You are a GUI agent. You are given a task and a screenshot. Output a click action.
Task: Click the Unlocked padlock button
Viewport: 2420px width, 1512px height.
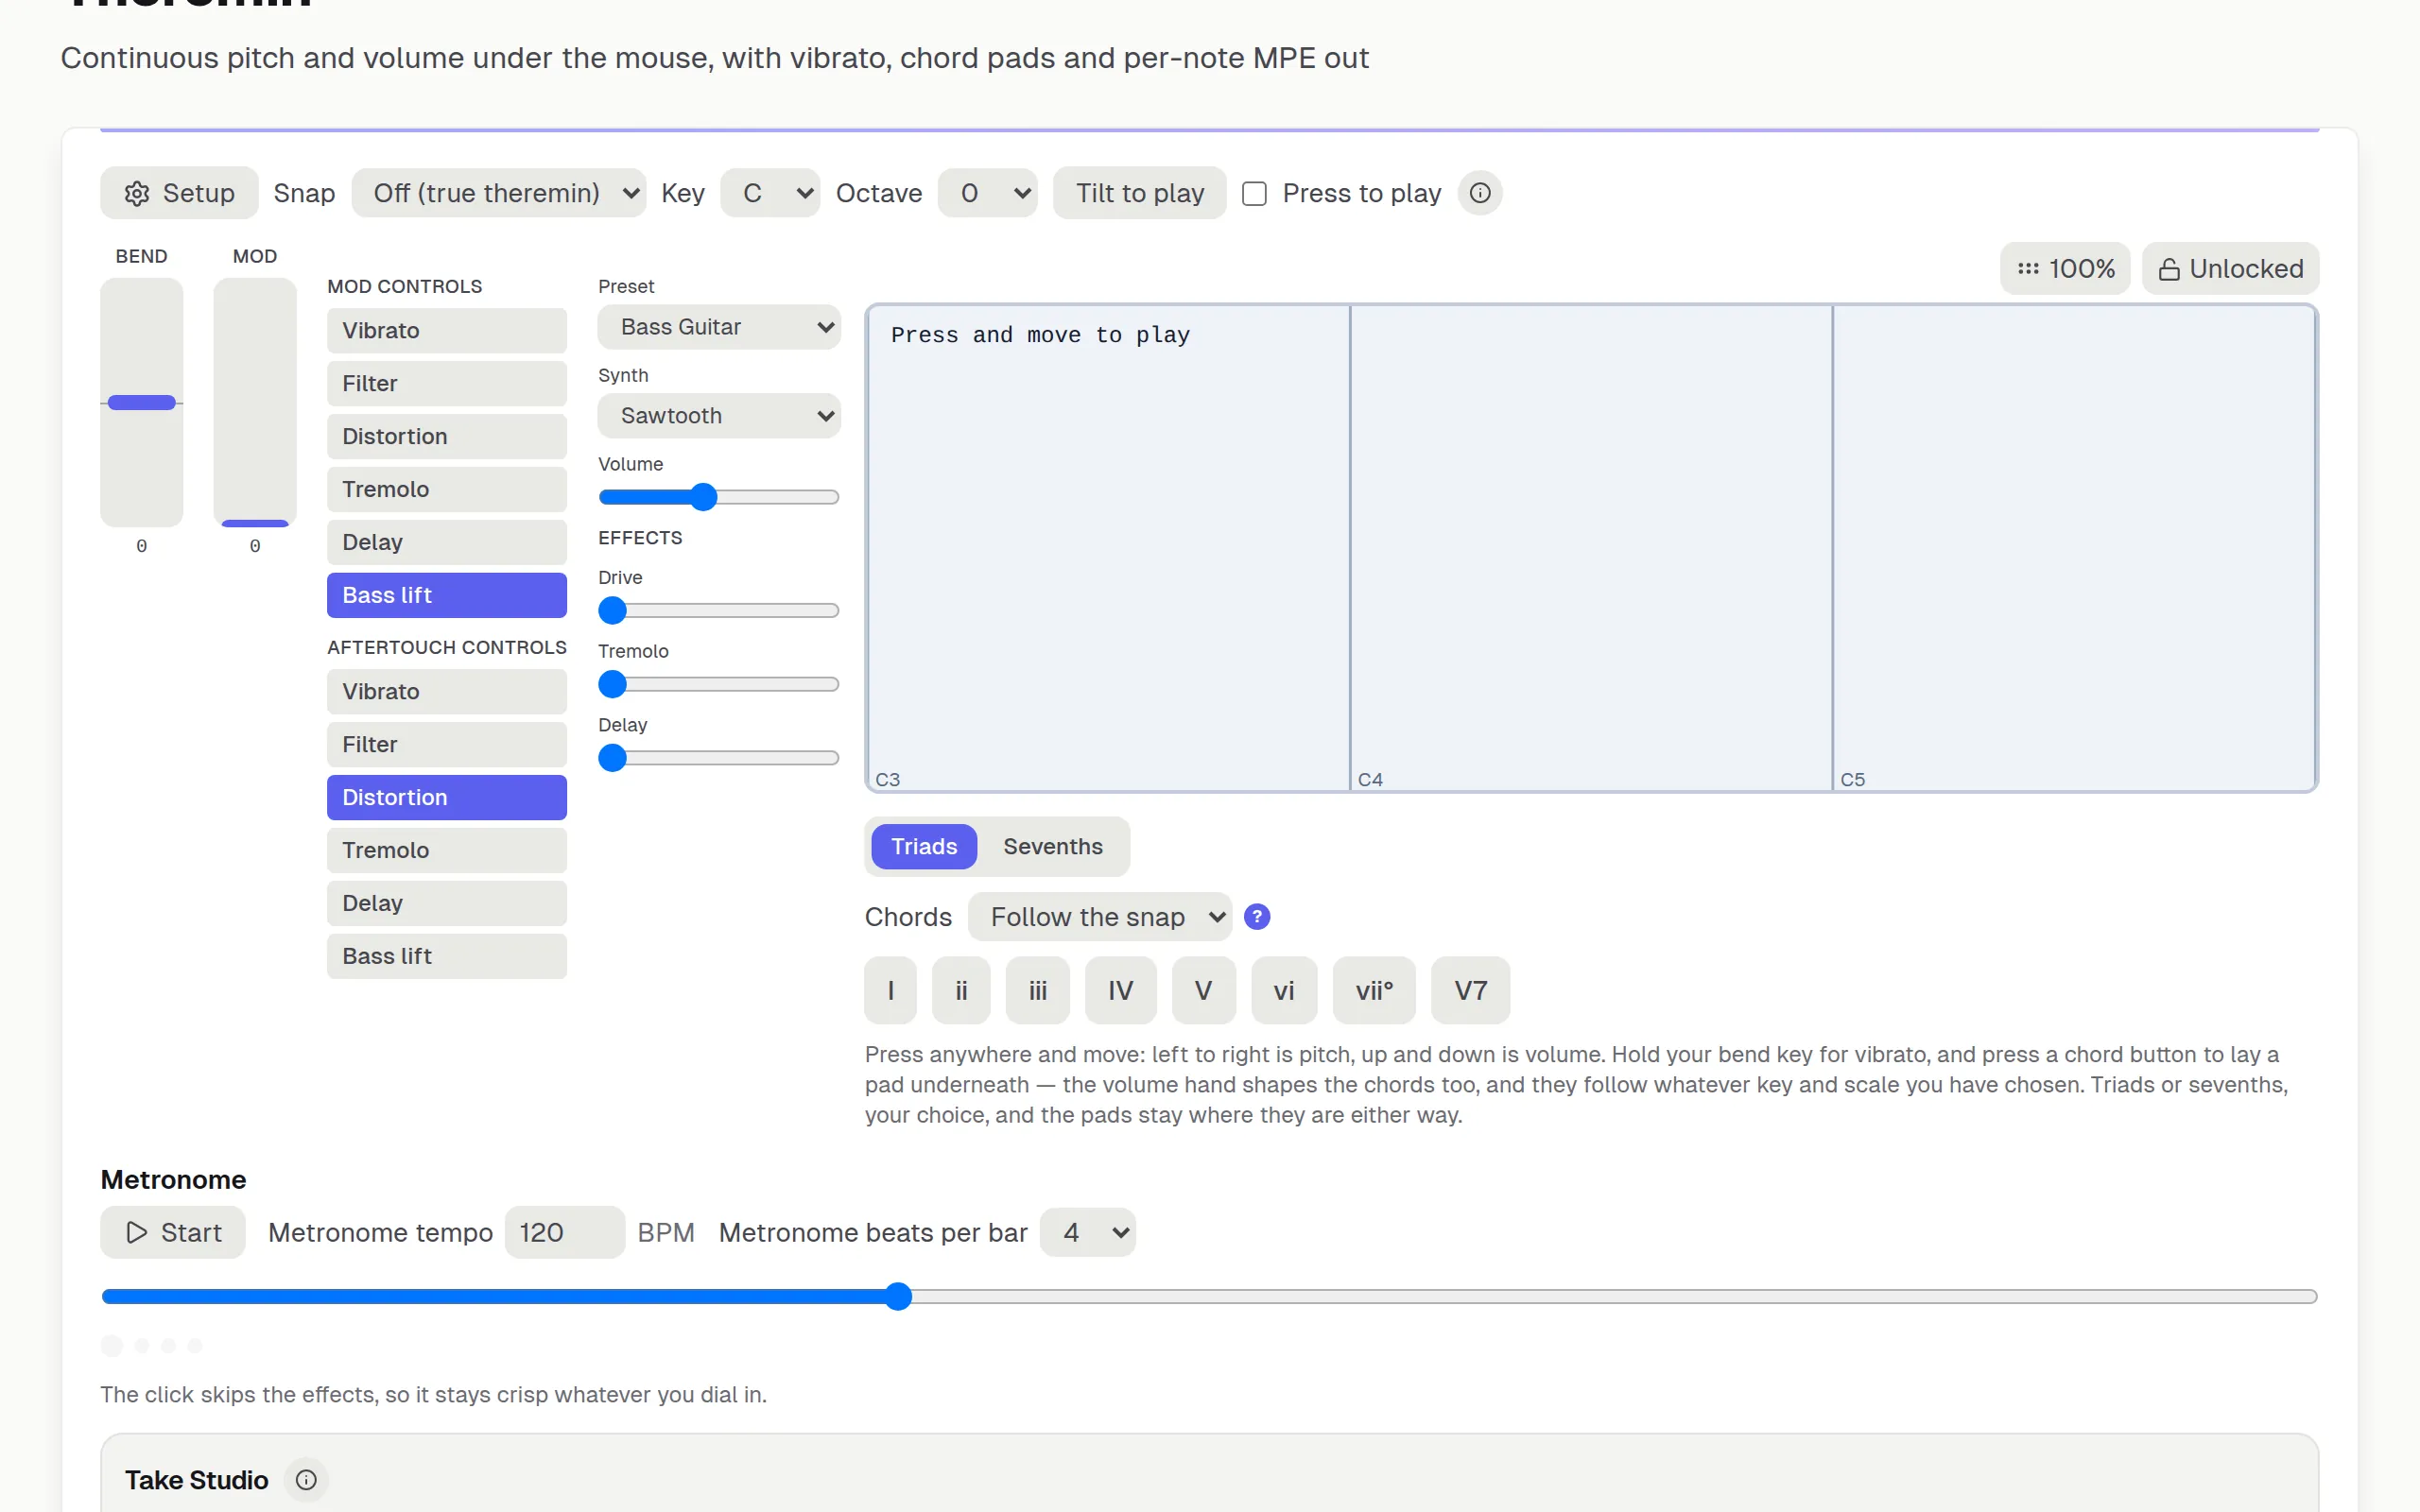(x=2230, y=269)
